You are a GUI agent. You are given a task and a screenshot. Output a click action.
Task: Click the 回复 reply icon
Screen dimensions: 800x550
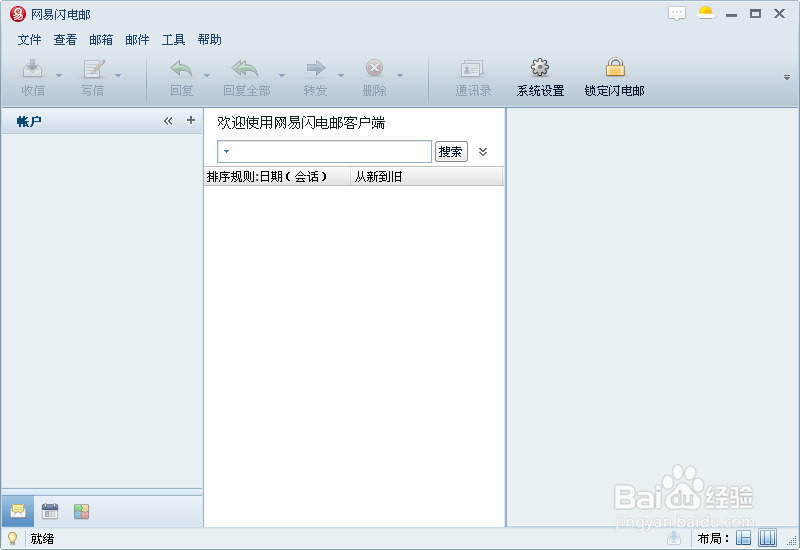(181, 69)
